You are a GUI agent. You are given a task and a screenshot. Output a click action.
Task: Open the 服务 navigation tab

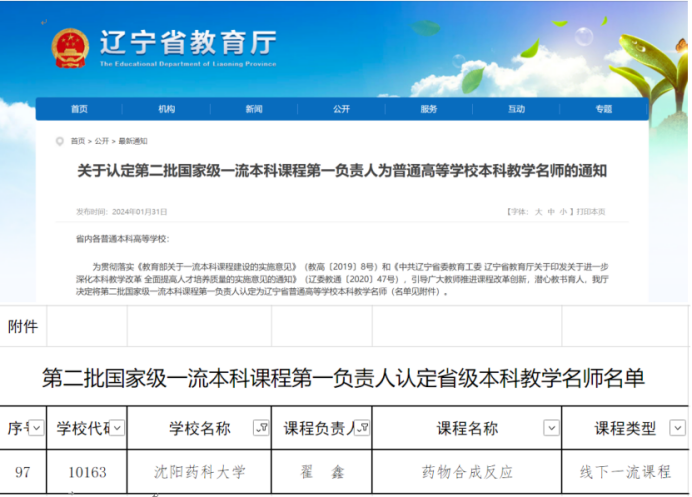[x=429, y=109]
